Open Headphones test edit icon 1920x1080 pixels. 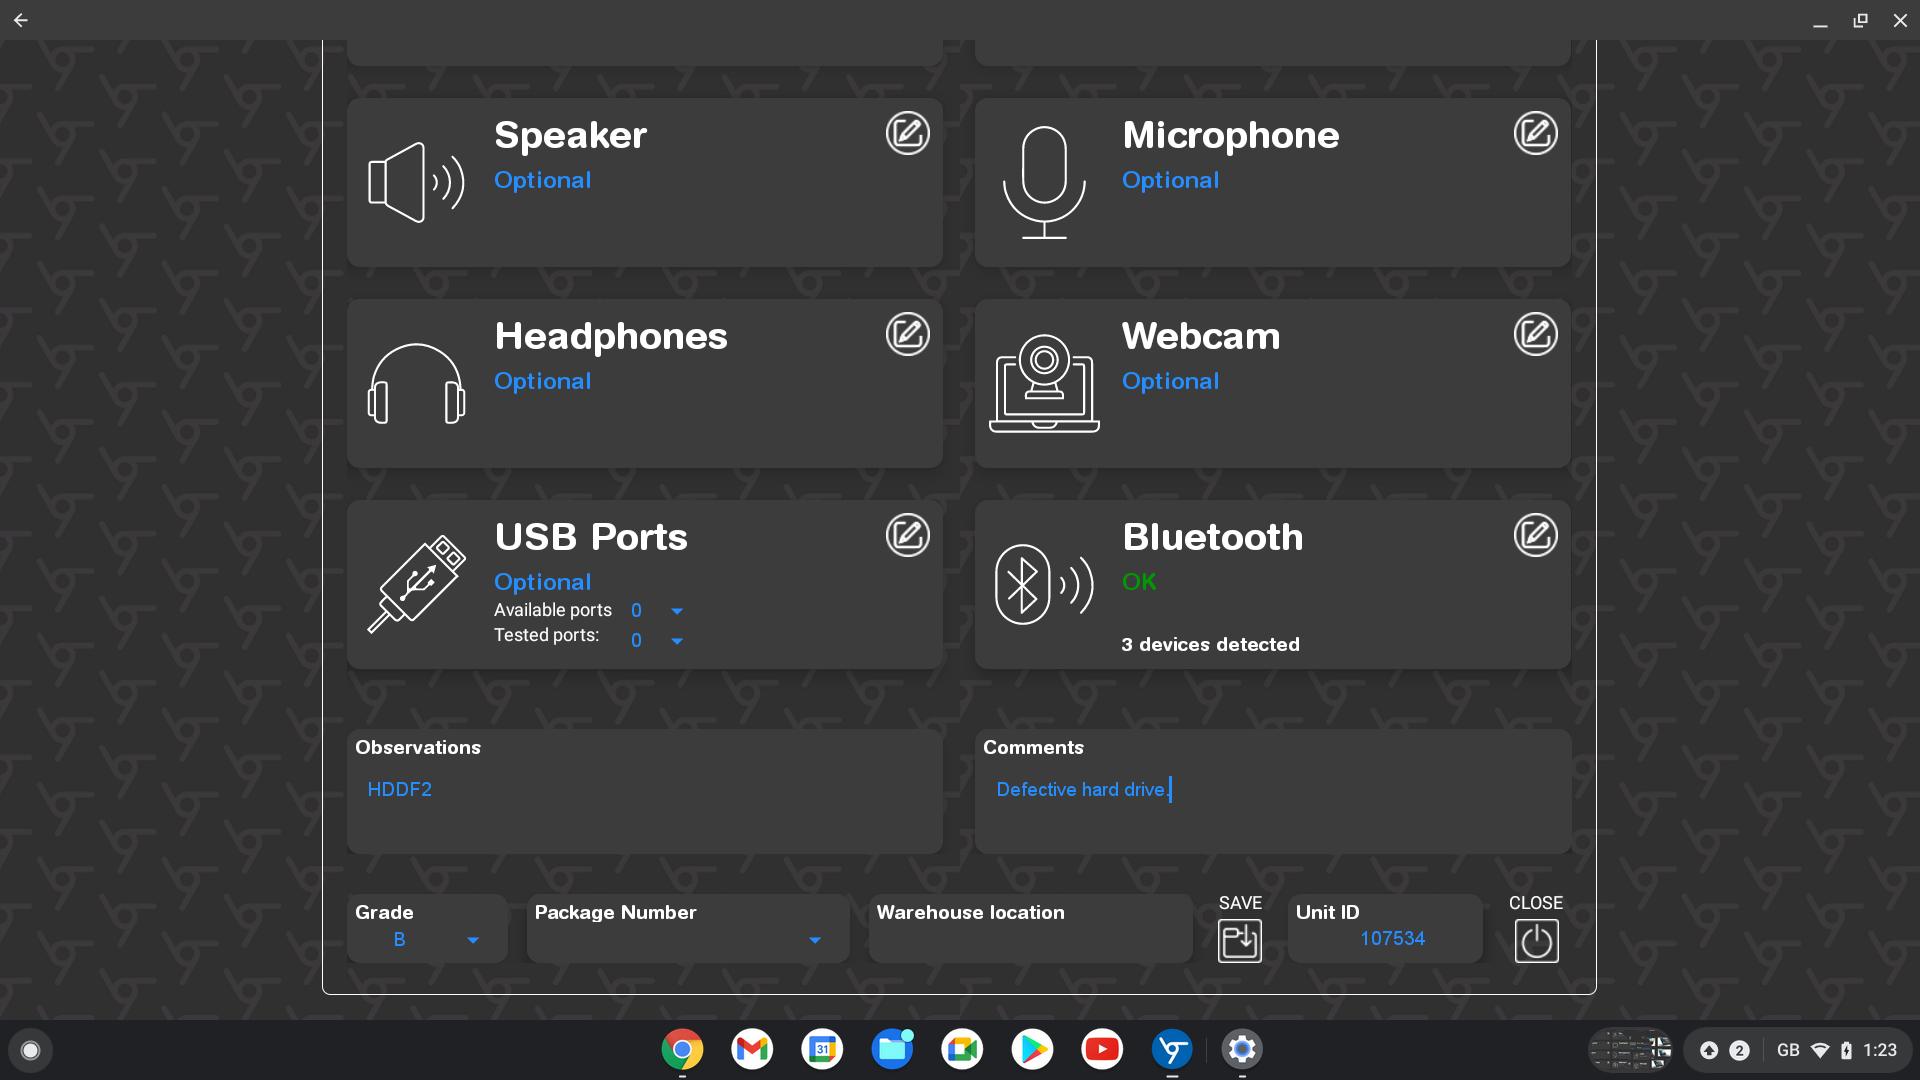tap(907, 334)
